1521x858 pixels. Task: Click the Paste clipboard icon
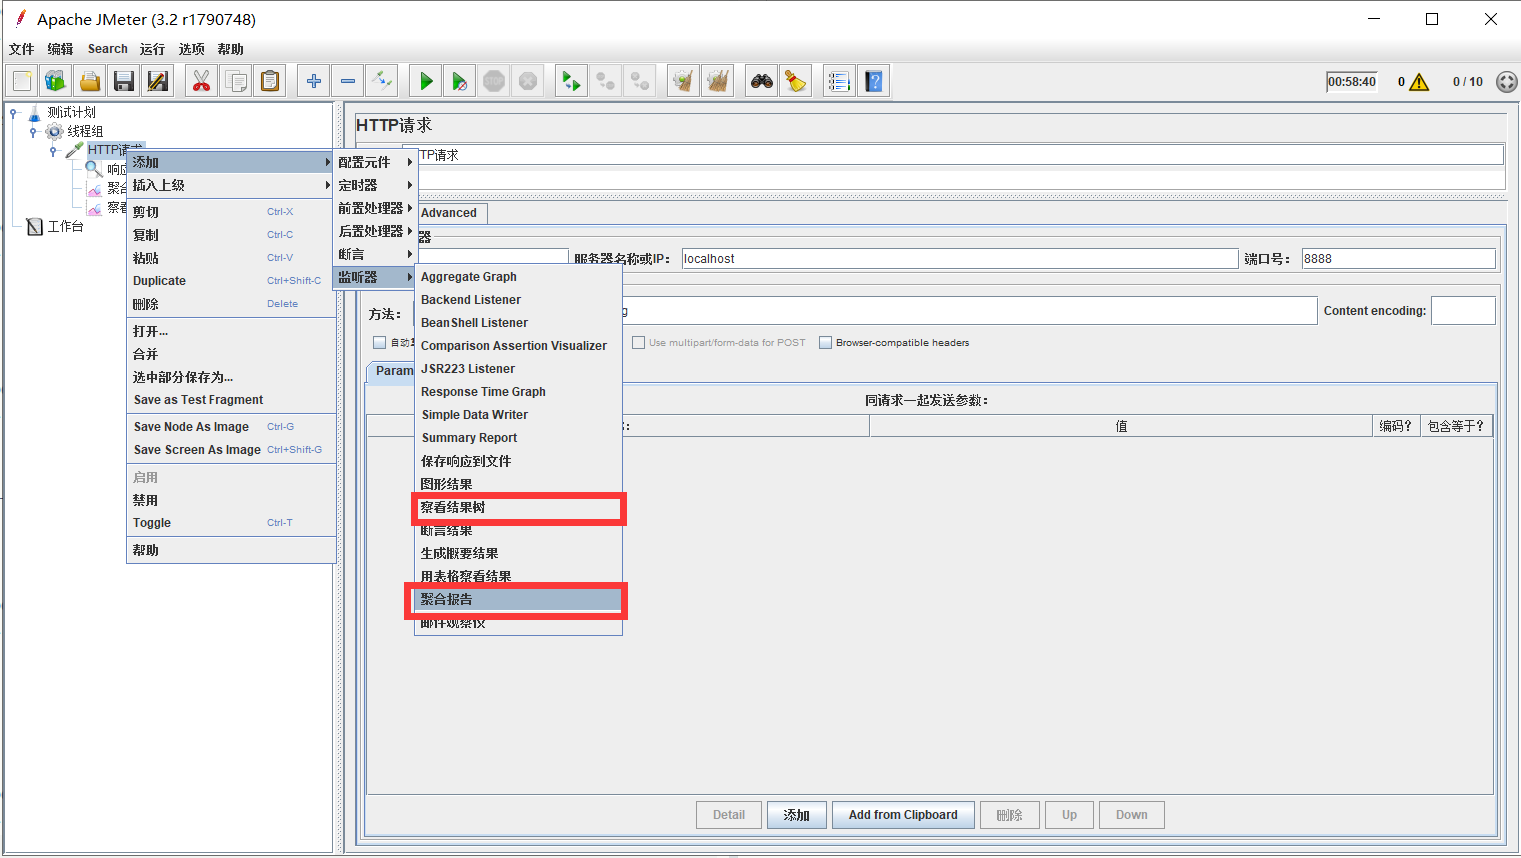point(270,81)
